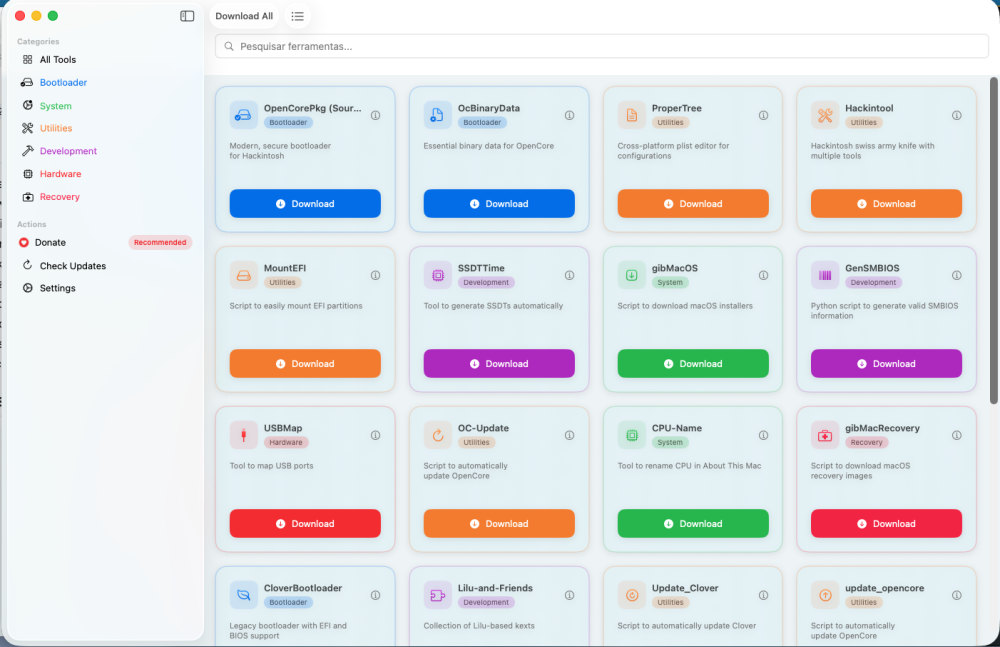Screen dimensions: 1000x647
Task: Click the Hackintool wrench icon
Action: 825,115
